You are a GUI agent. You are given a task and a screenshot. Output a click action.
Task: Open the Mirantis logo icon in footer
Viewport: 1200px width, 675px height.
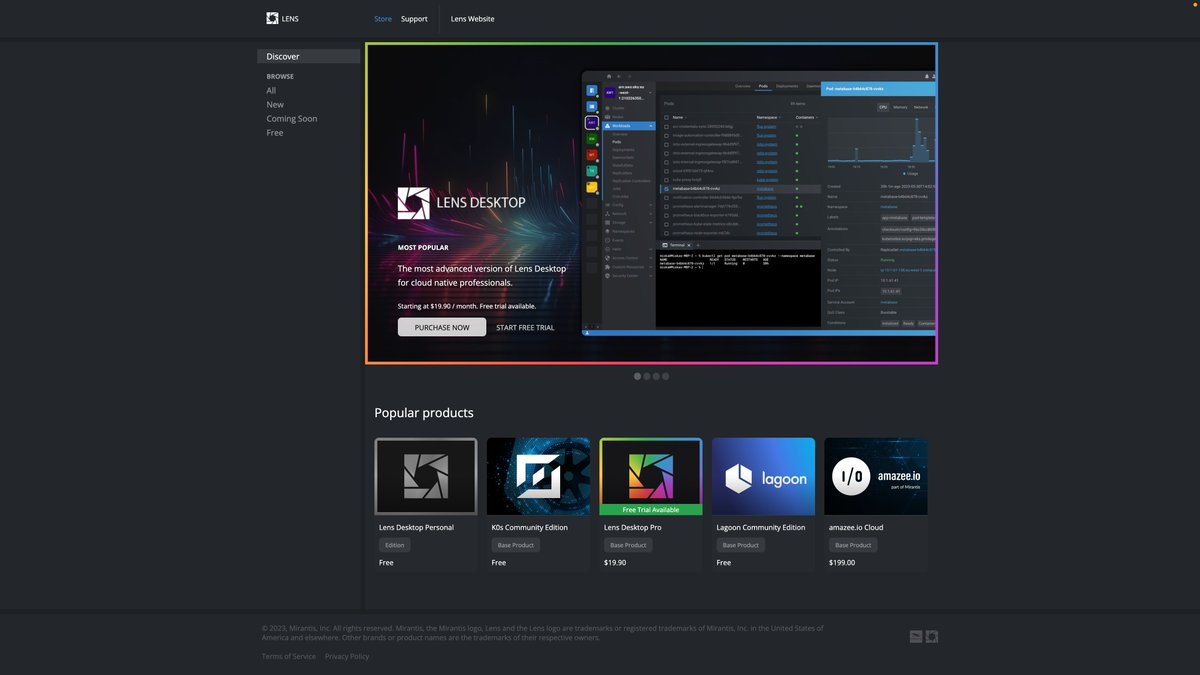click(916, 636)
